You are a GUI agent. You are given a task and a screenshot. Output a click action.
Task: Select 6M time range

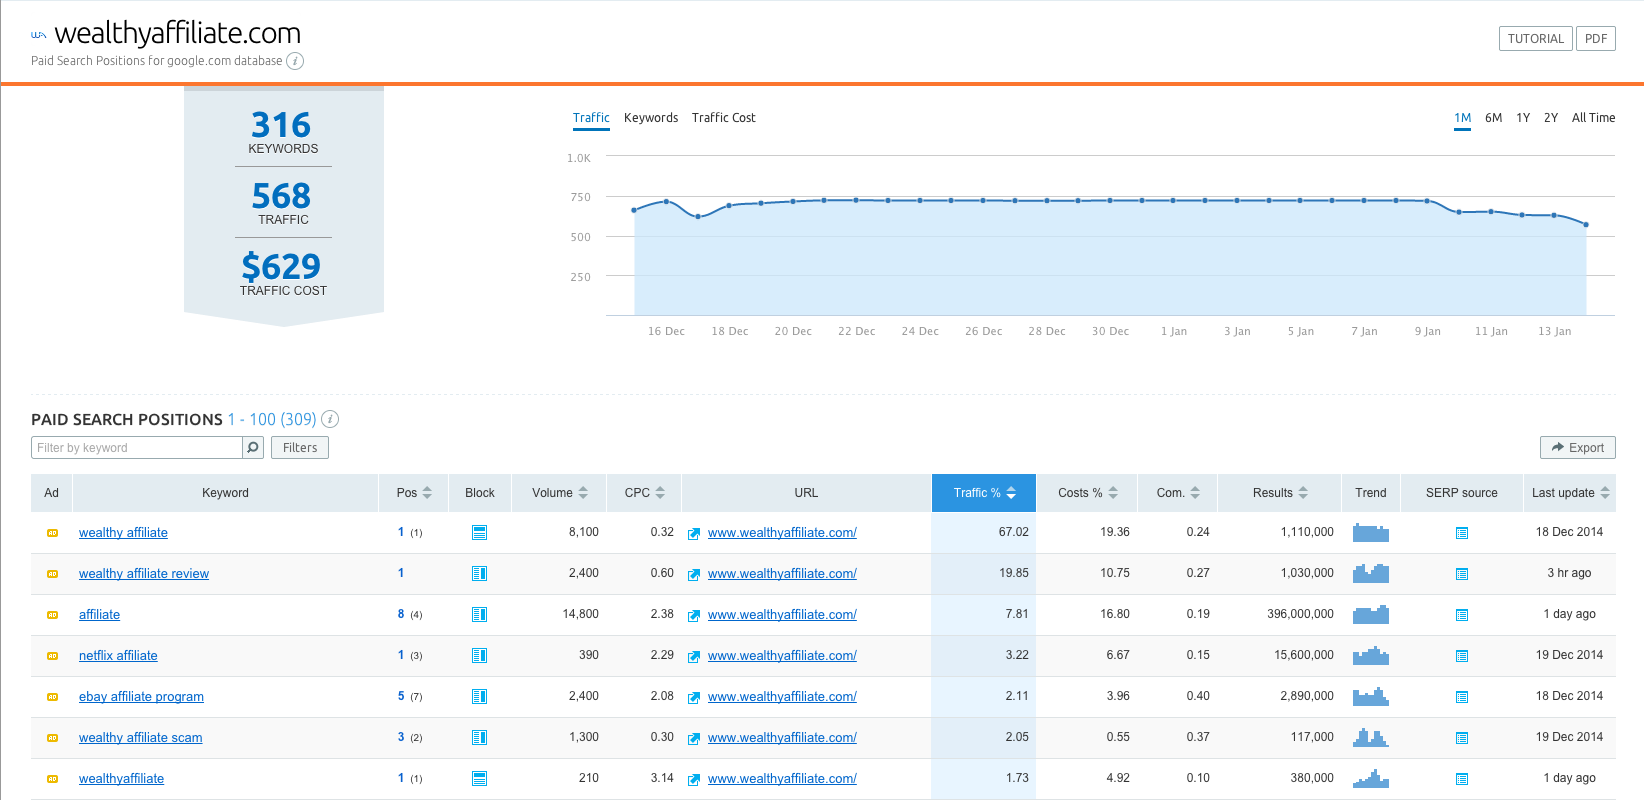click(1493, 118)
